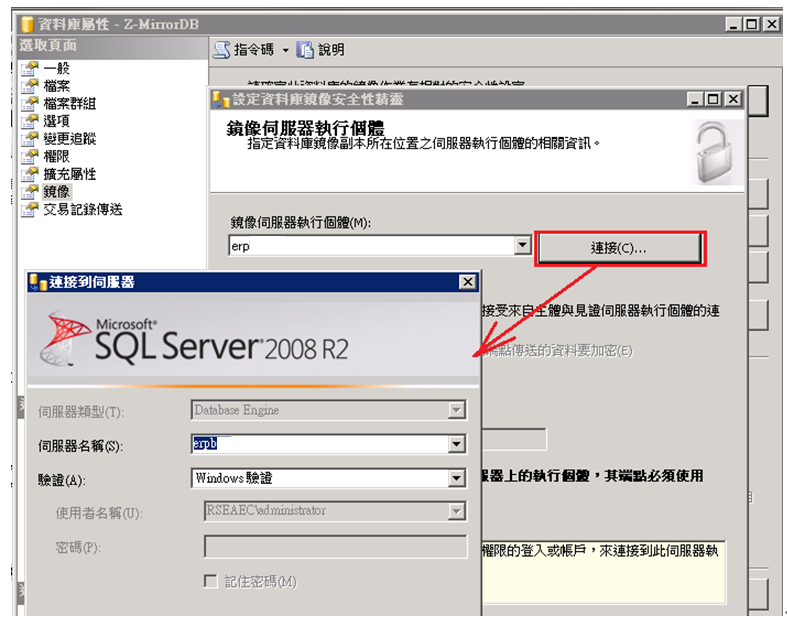The height and width of the screenshot is (621, 787).
Task: Open the 選項 page
Action: (56, 121)
